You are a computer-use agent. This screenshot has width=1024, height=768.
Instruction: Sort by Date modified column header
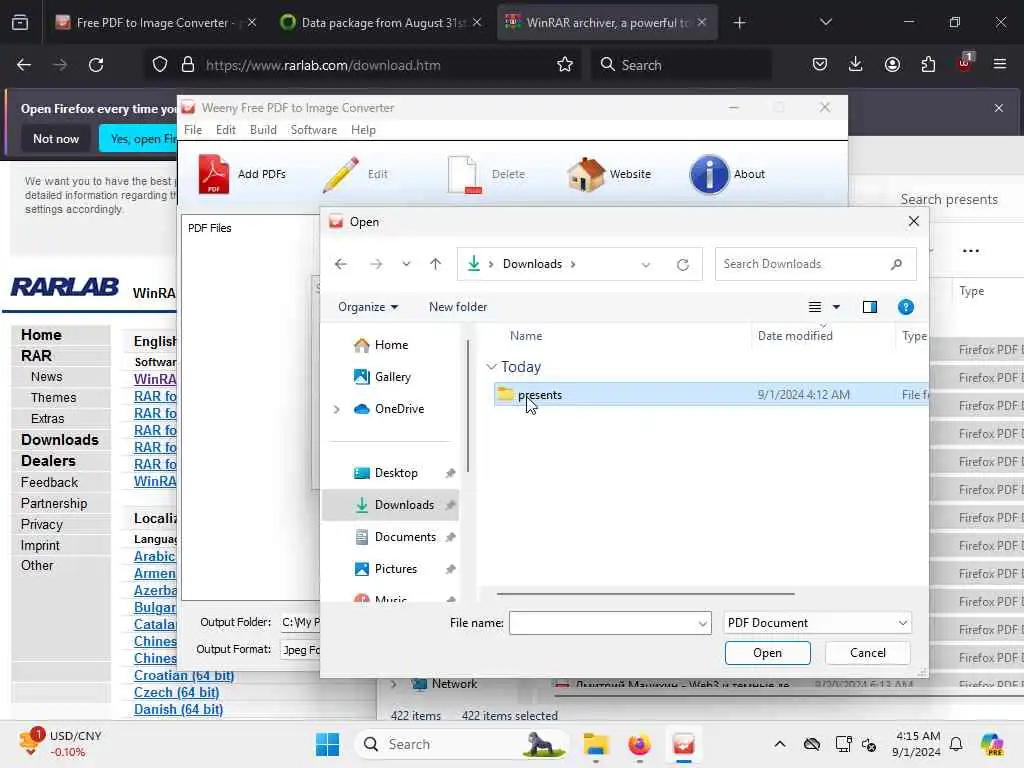[x=795, y=336]
